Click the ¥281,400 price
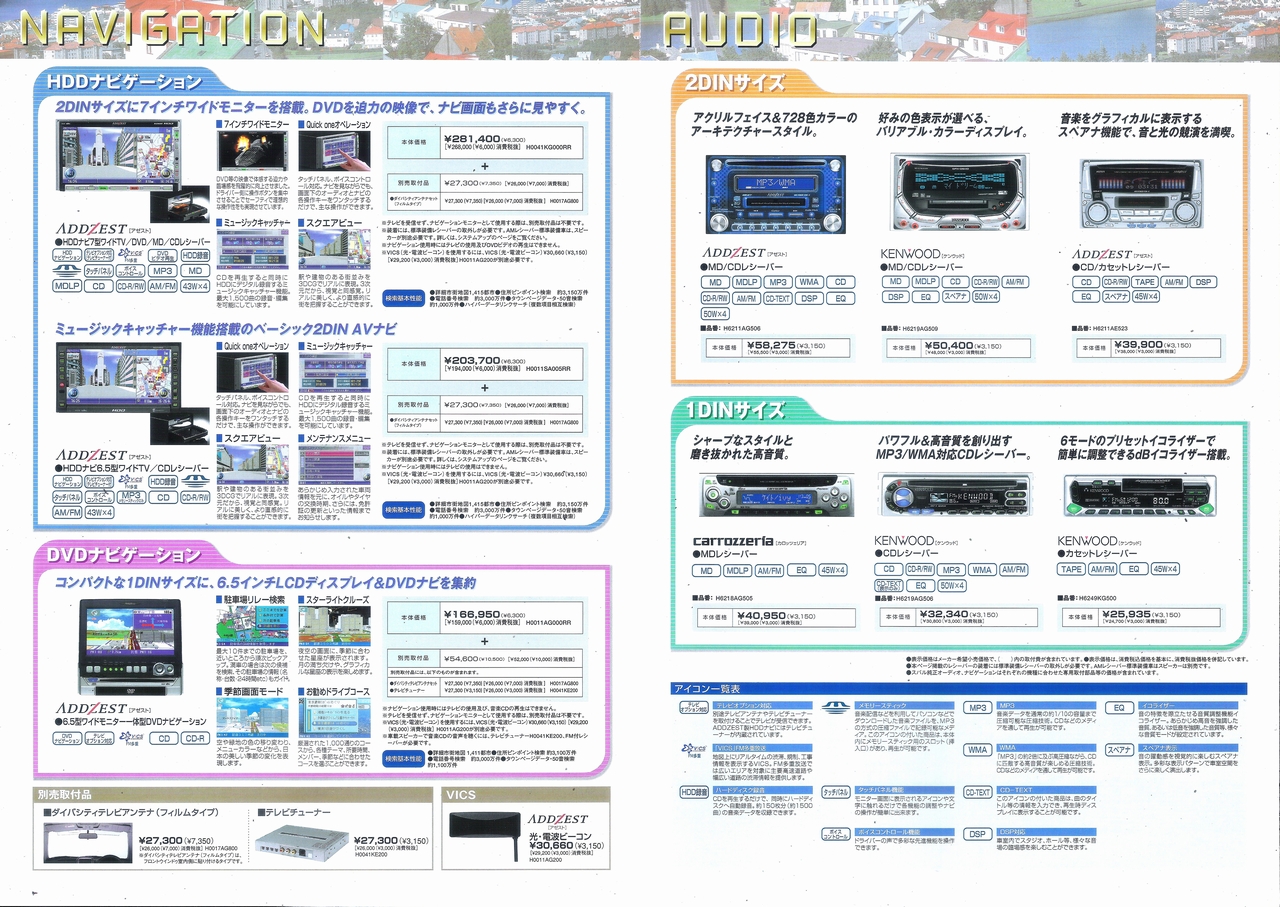This screenshot has width=1280, height=907. 471,138
